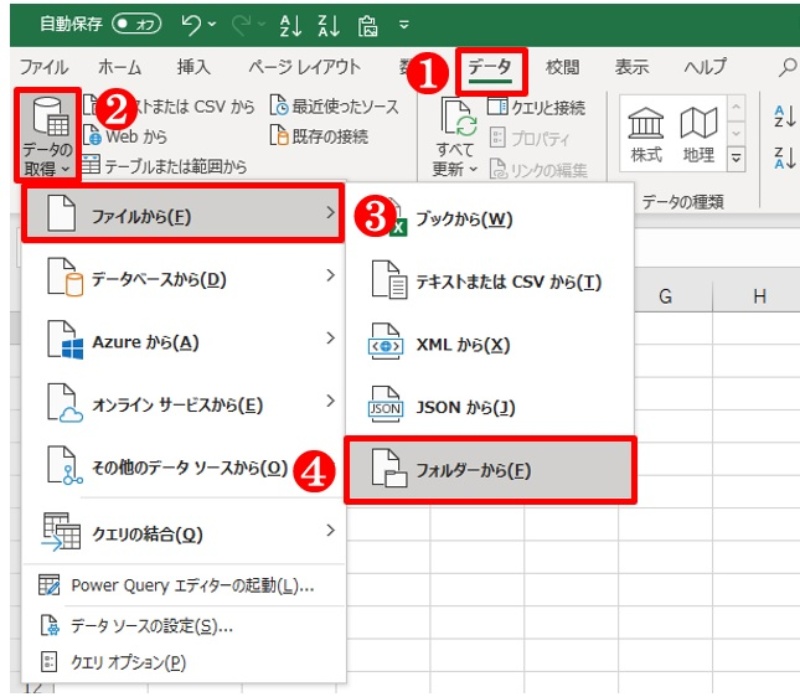This screenshot has width=800, height=697.
Task: Click データ ソースの設定(S)
Action: [x=184, y=626]
